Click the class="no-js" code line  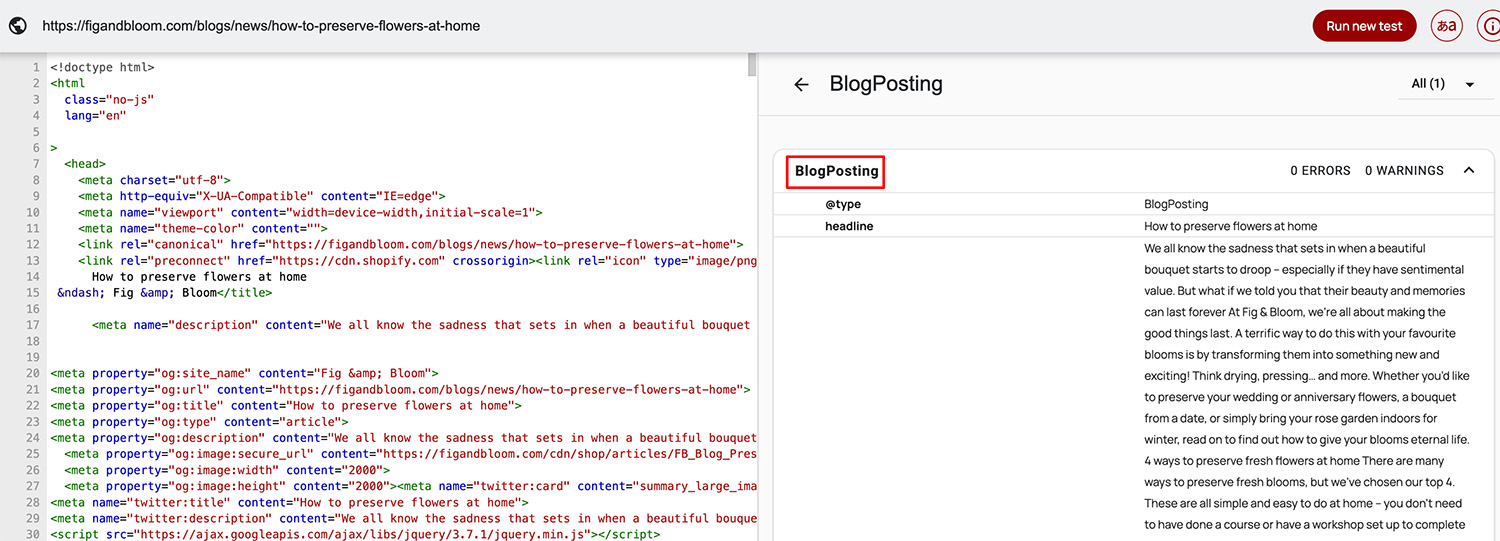coord(109,100)
